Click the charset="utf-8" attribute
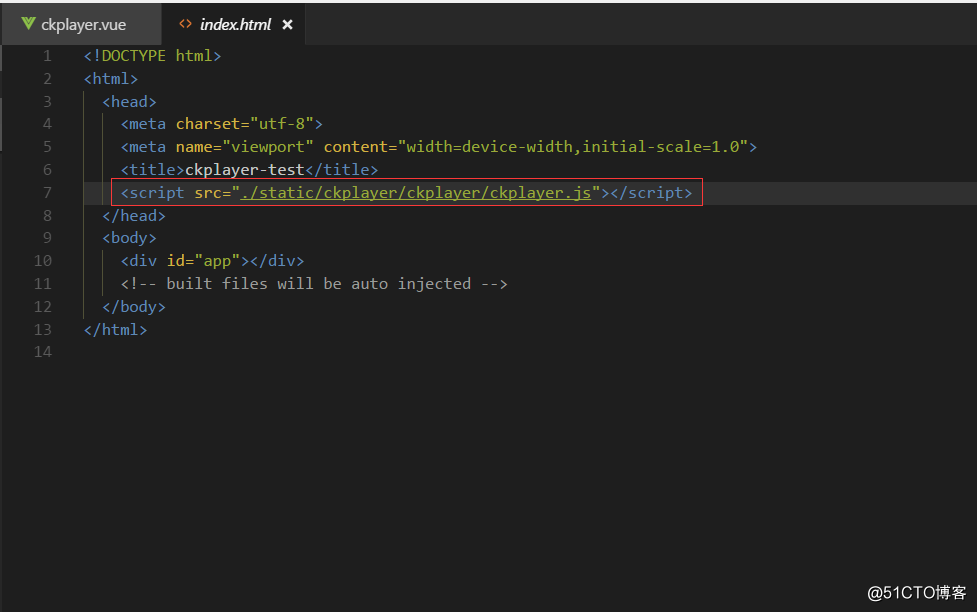This screenshot has height=612, width=977. (x=245, y=124)
